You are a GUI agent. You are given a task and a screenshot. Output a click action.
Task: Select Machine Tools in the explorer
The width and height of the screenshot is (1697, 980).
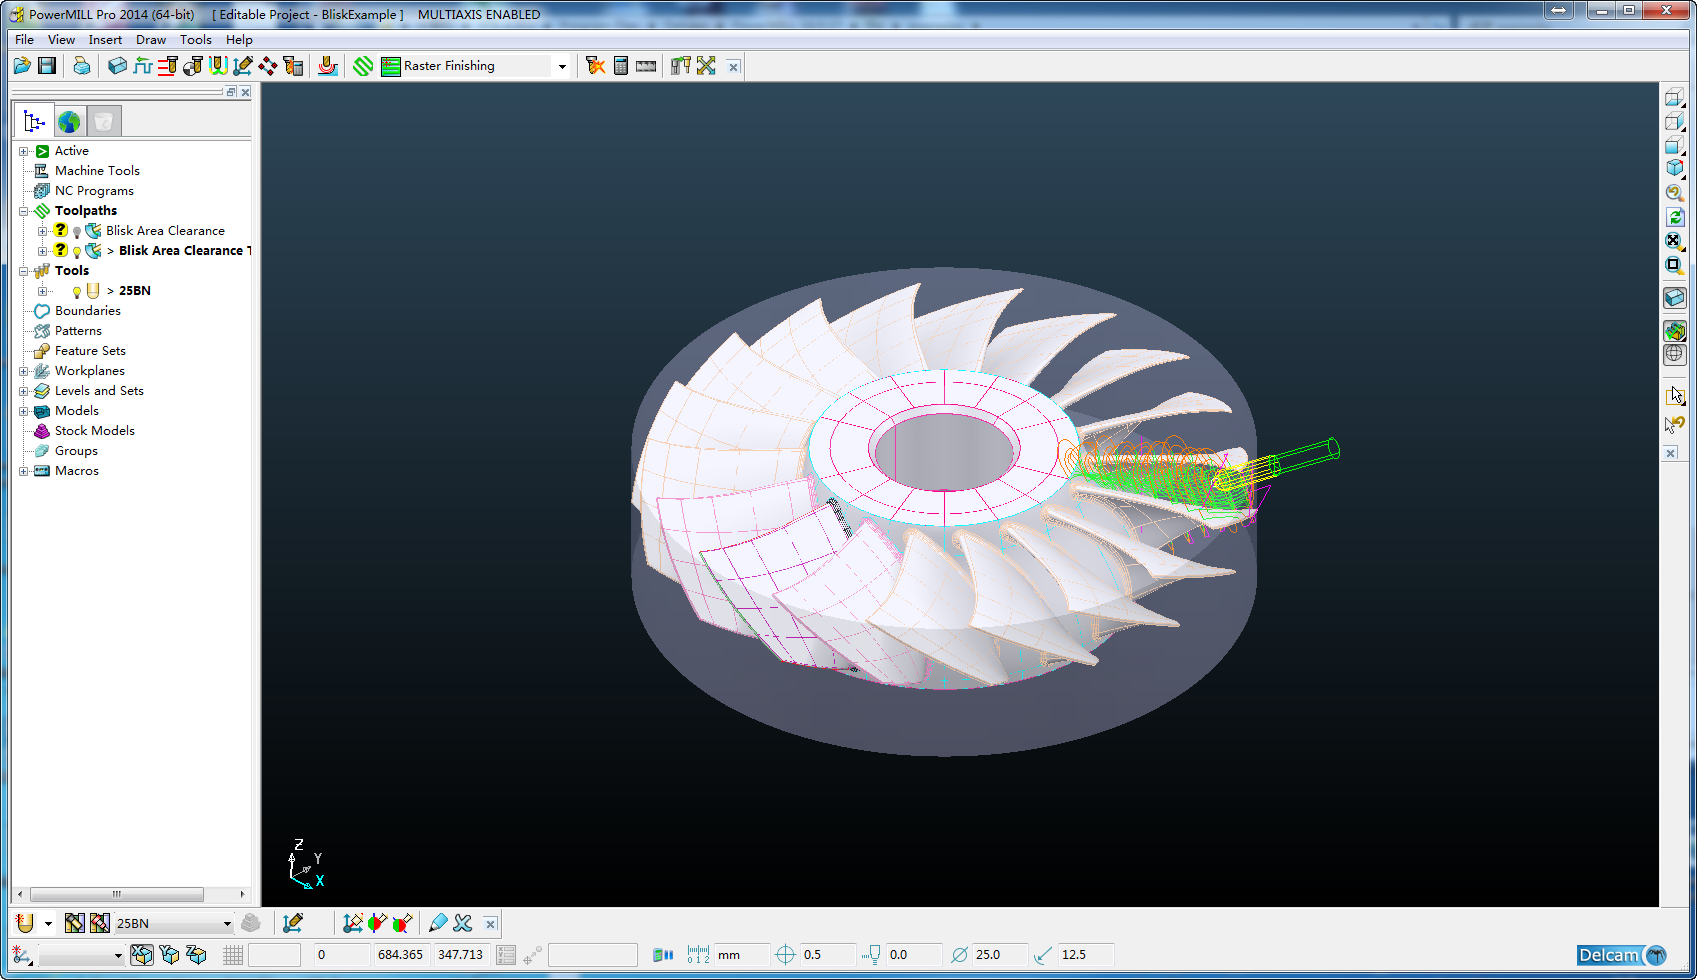point(97,171)
